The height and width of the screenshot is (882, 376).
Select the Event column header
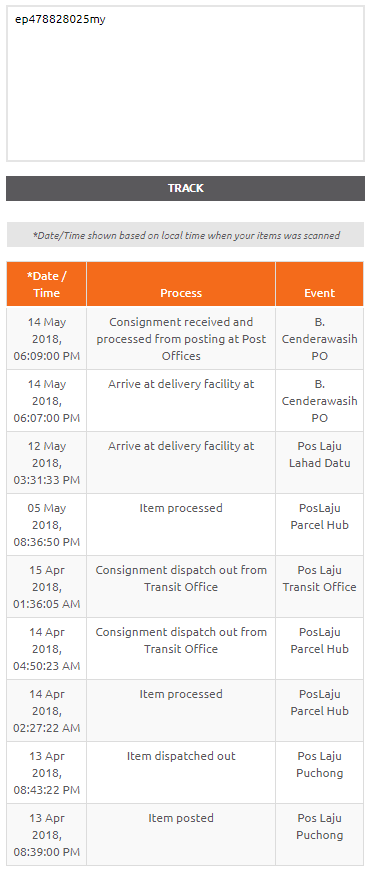click(320, 284)
